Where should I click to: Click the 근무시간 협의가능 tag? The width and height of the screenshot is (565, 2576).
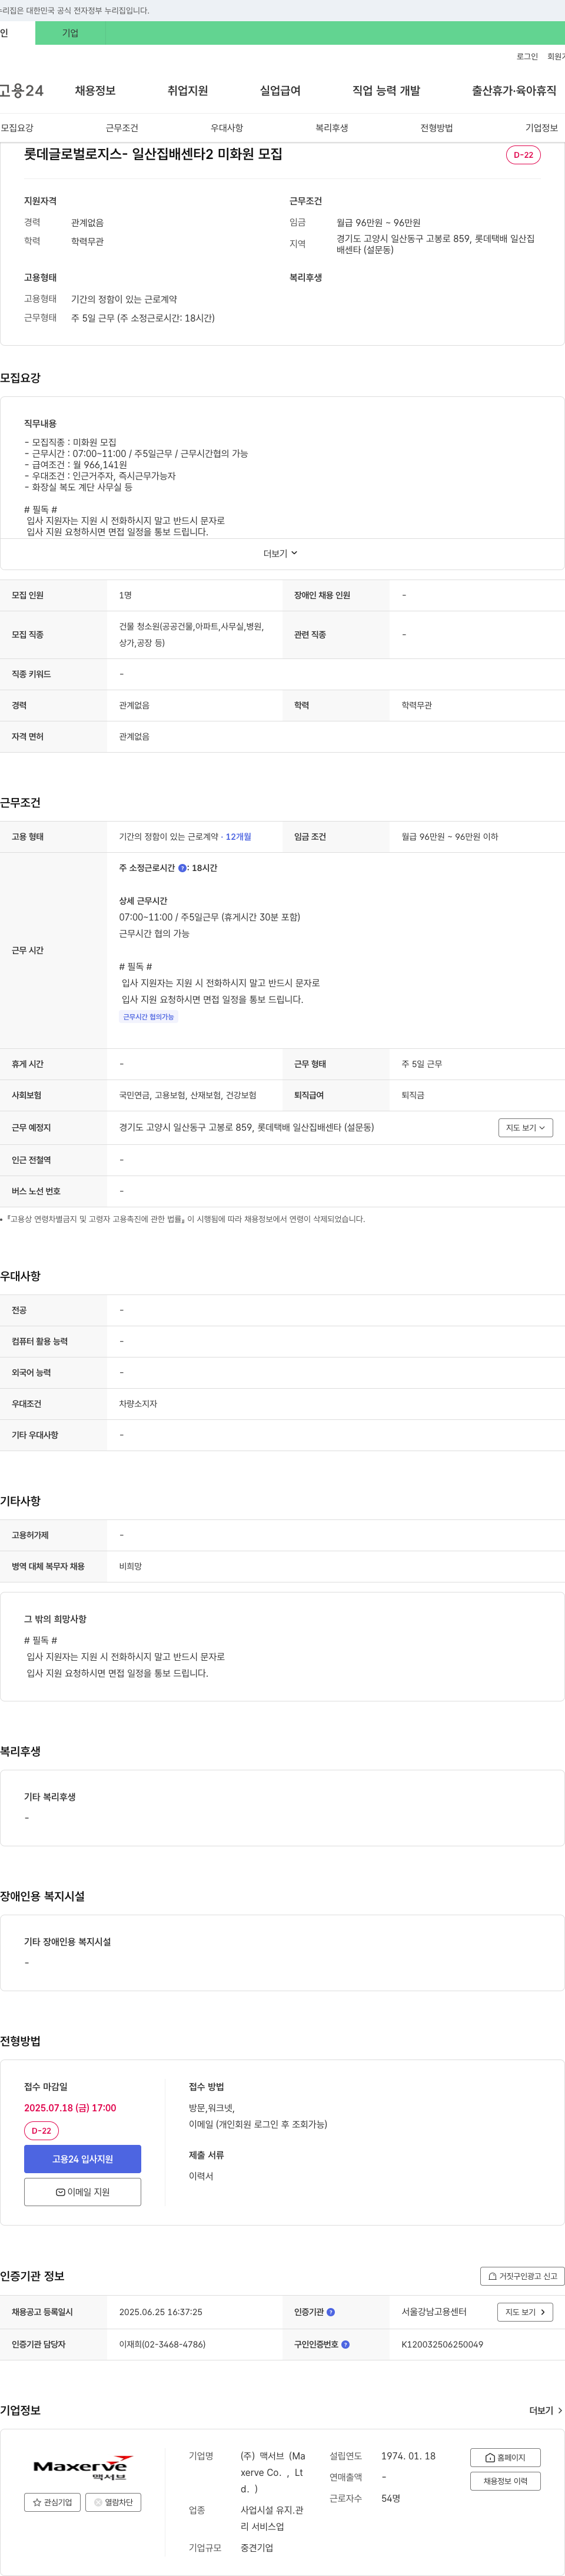click(x=149, y=1017)
